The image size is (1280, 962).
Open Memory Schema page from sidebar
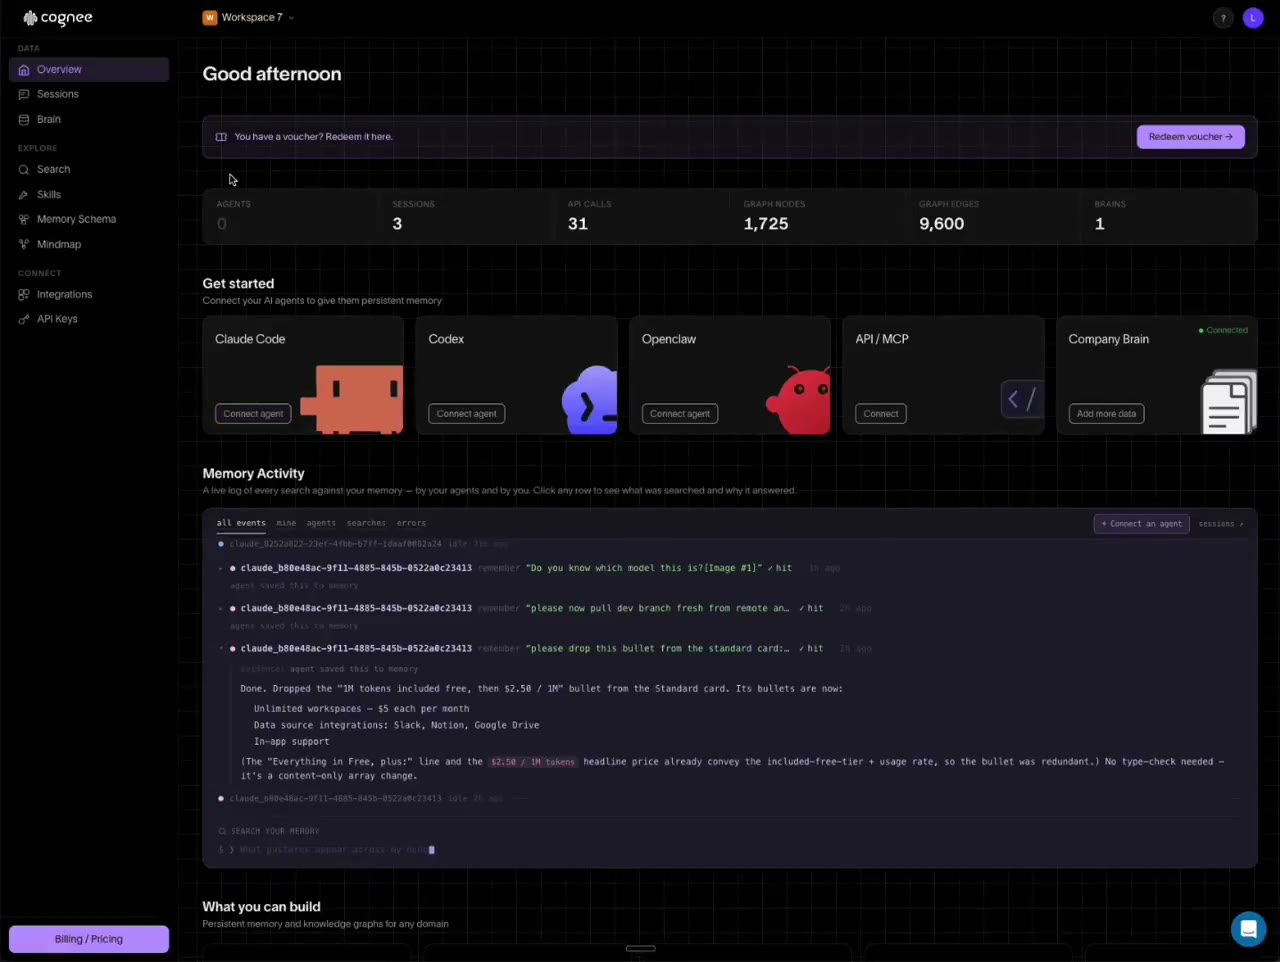coord(89,219)
